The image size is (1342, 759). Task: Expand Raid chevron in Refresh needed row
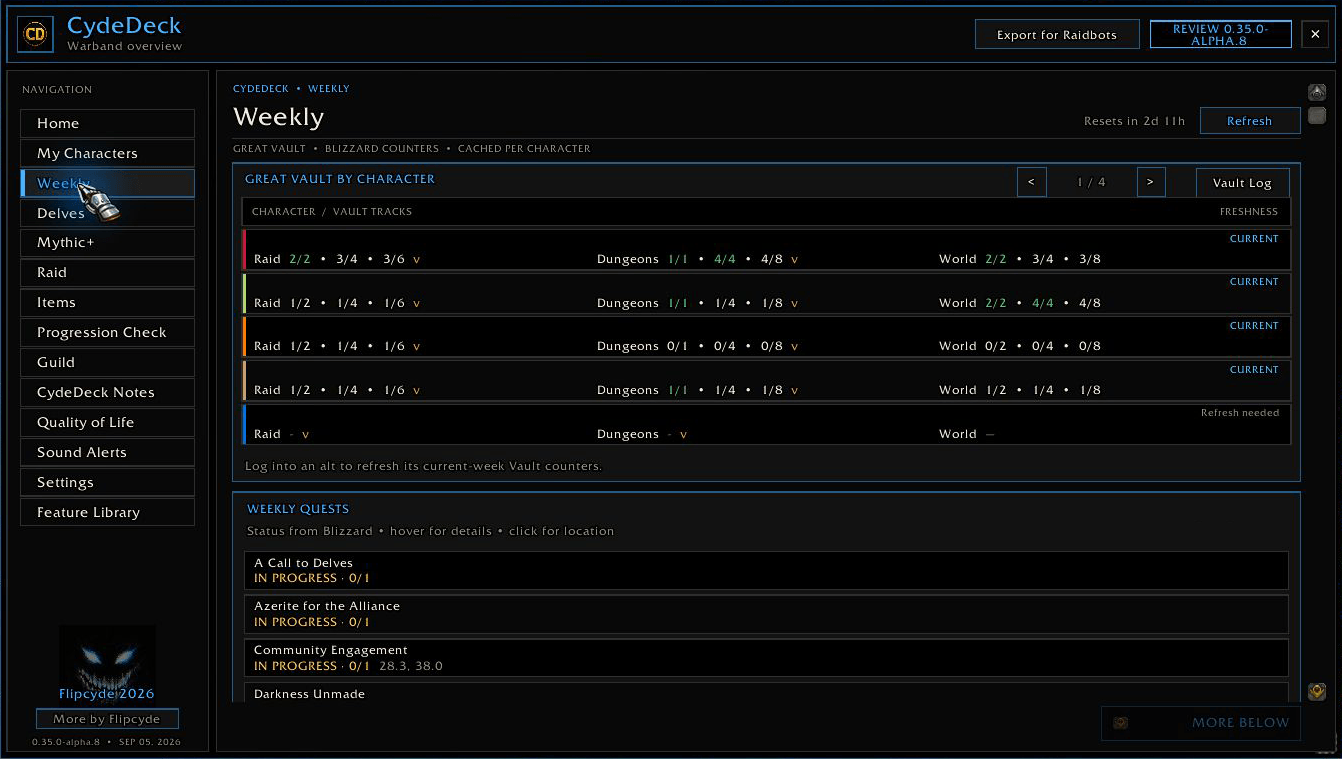click(306, 435)
